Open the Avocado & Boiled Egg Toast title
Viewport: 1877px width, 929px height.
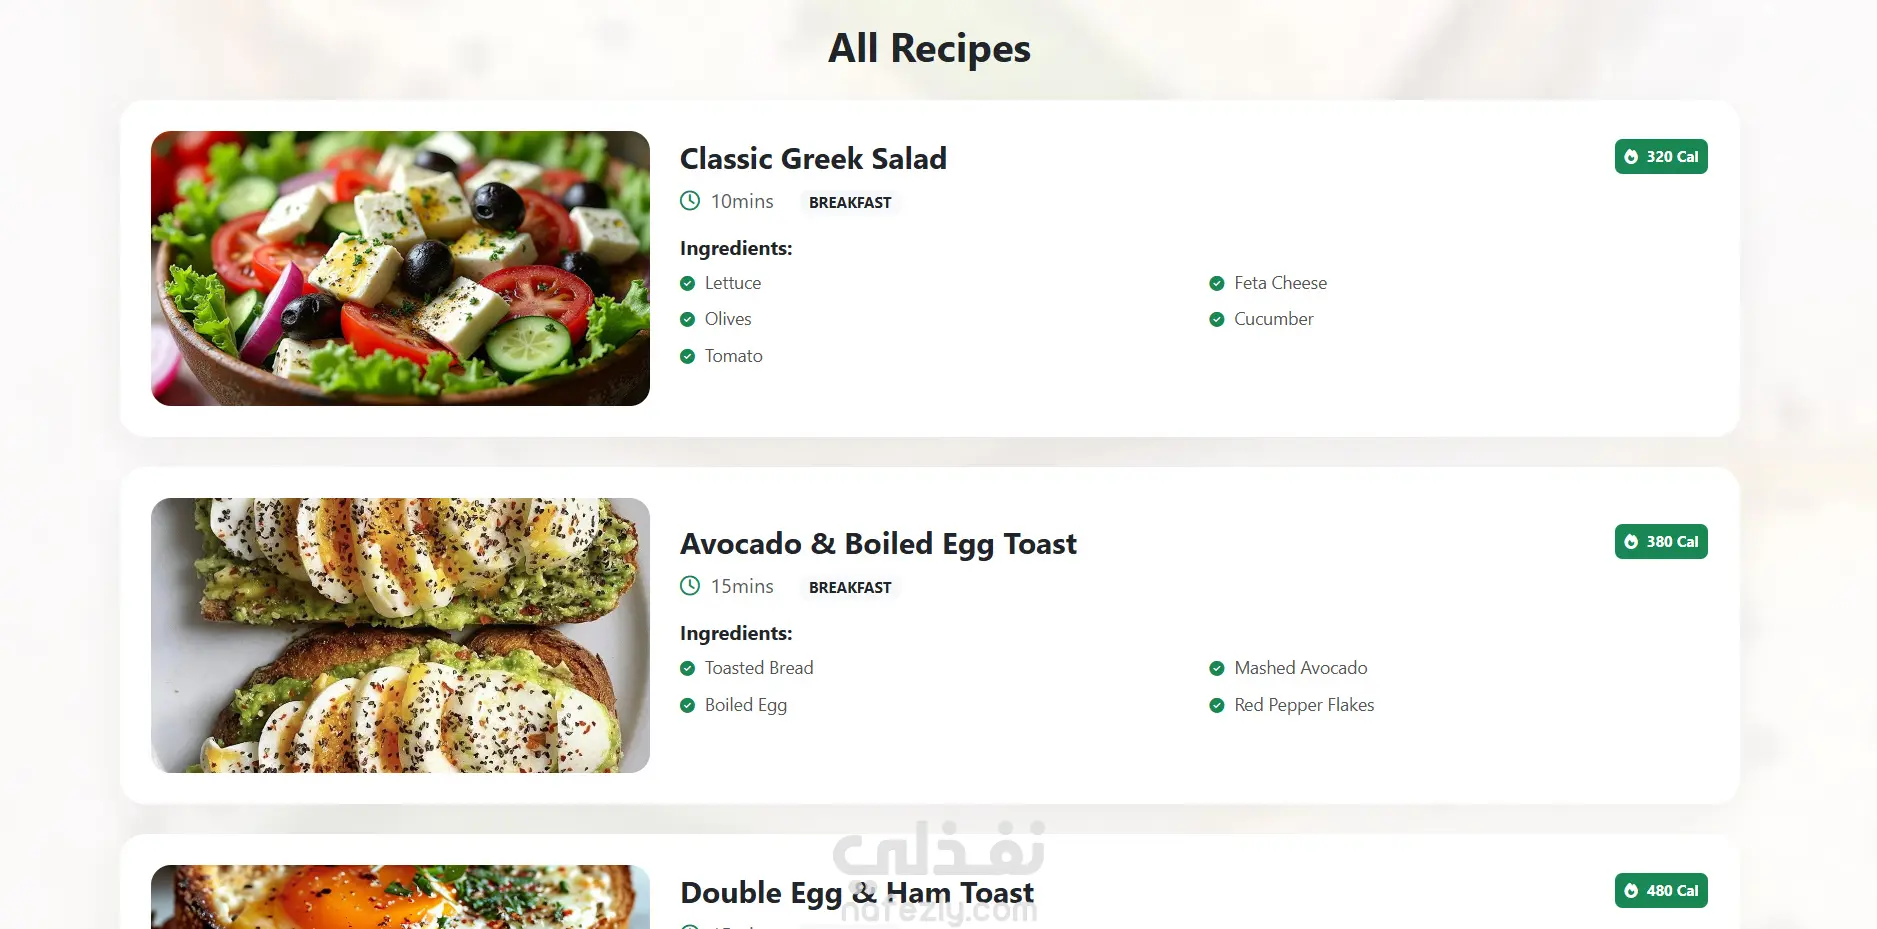pyautogui.click(x=878, y=544)
